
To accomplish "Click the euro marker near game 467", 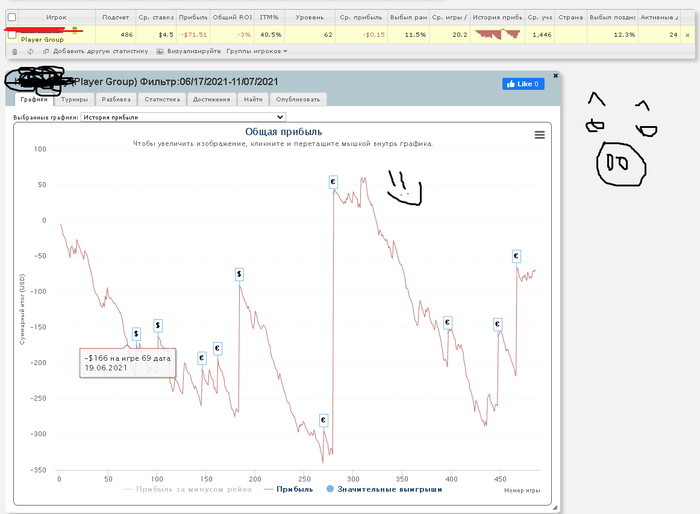I will point(516,256).
